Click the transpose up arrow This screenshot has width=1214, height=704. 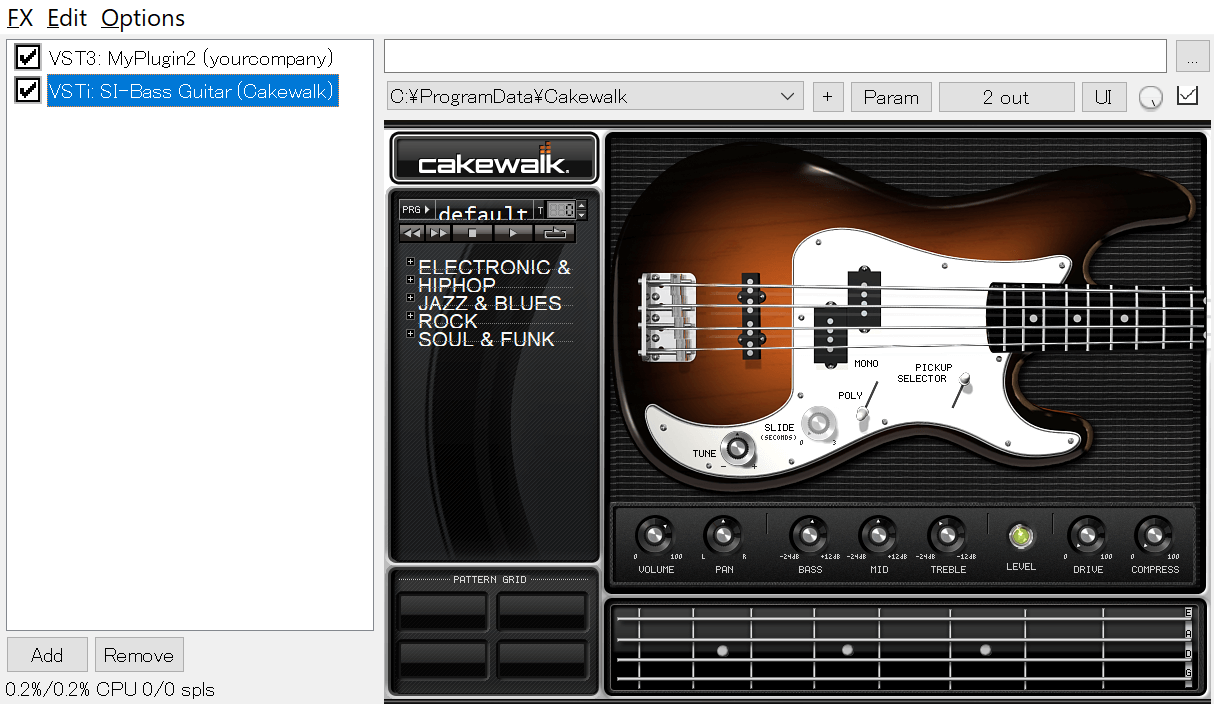coord(582,205)
